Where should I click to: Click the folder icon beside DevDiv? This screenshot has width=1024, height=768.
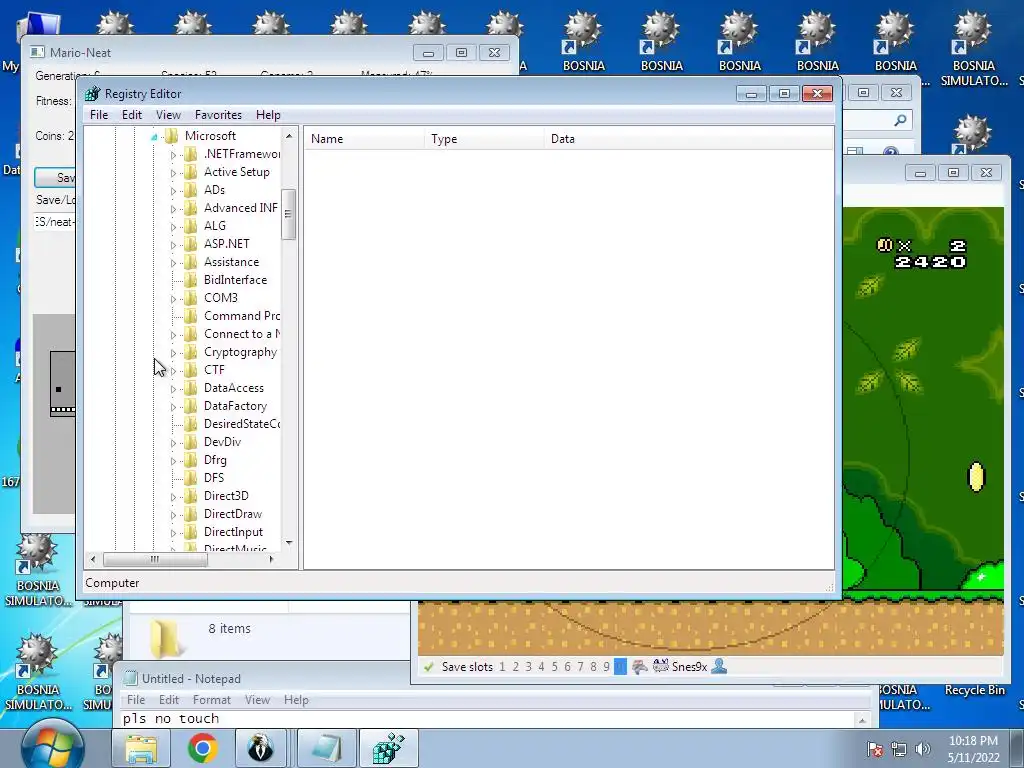191,442
